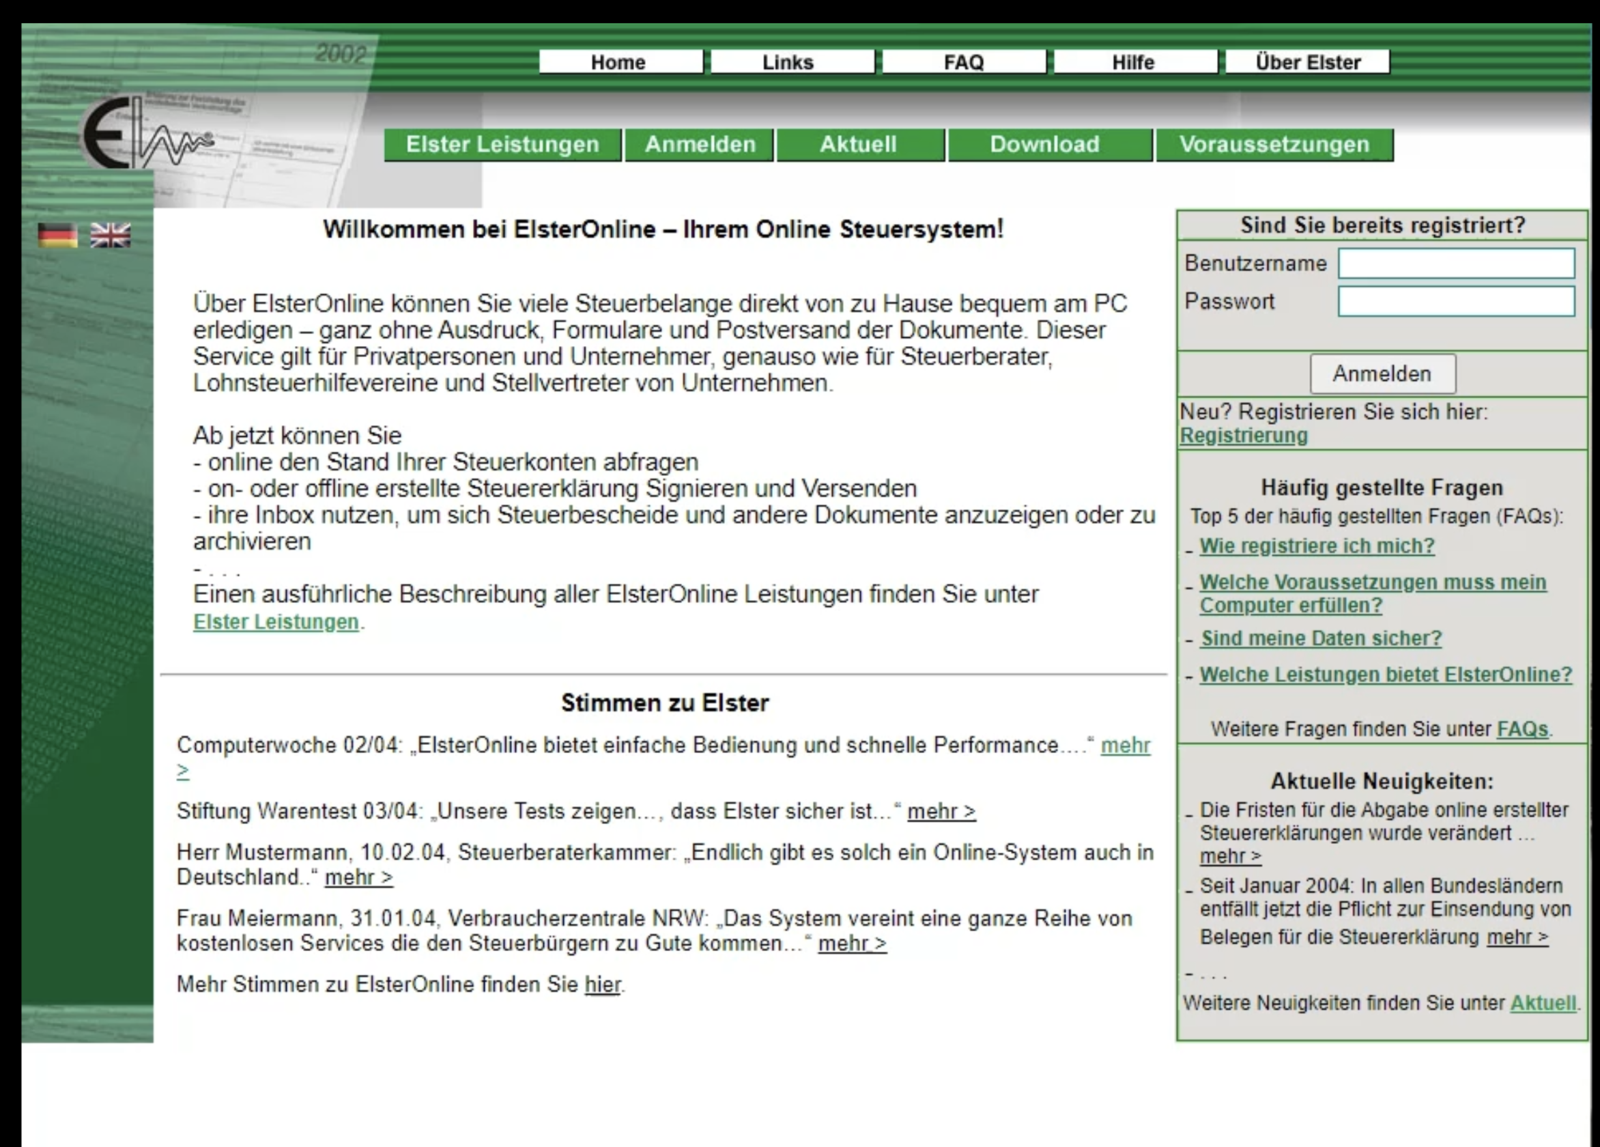Open 'Sind meine Daten sicher?' link
This screenshot has height=1147, width=1600.
point(1321,638)
